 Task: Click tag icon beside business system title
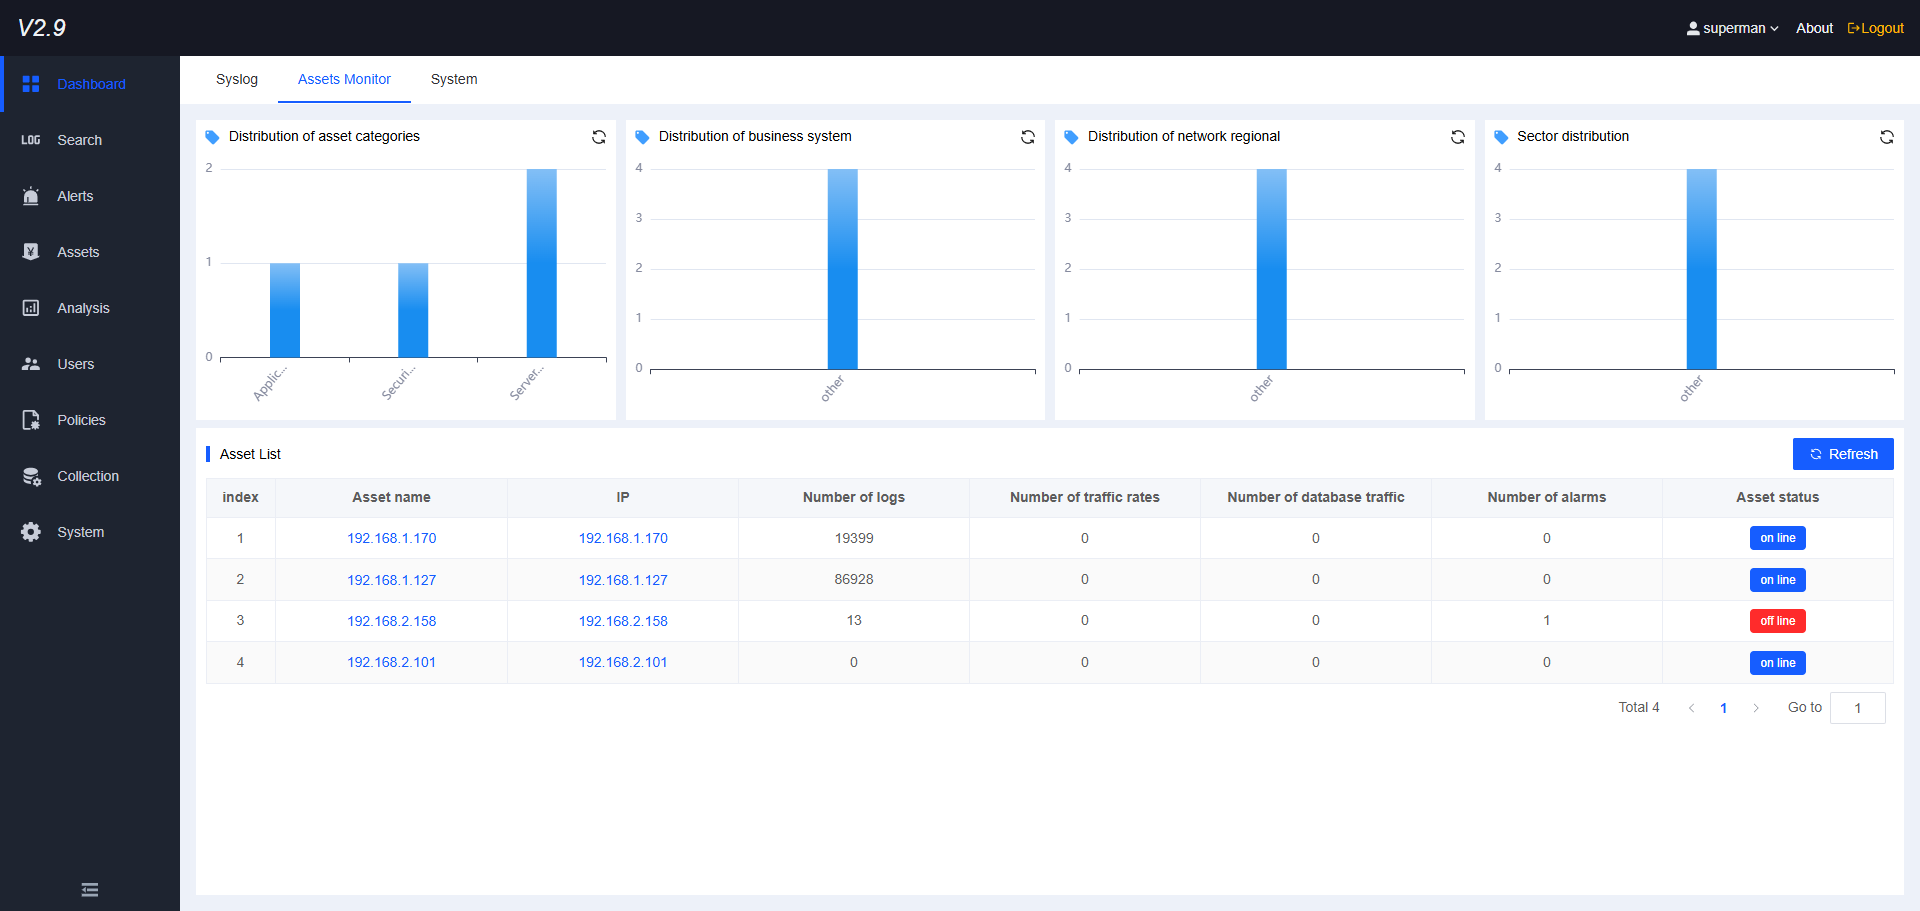[642, 137]
